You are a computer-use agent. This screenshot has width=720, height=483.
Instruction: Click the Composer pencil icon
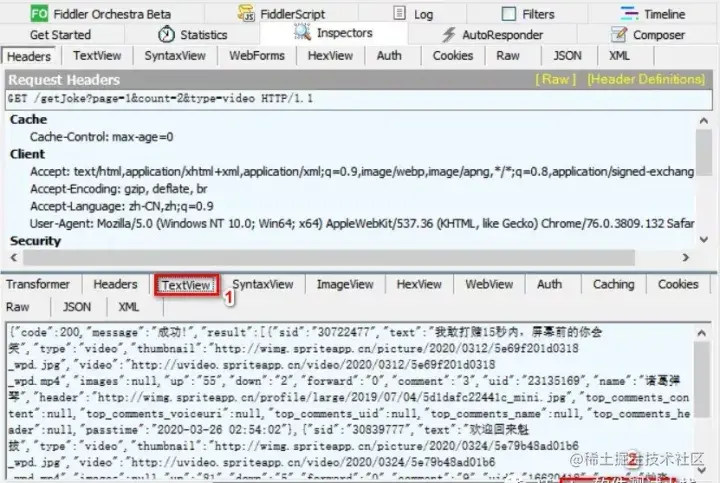619,34
